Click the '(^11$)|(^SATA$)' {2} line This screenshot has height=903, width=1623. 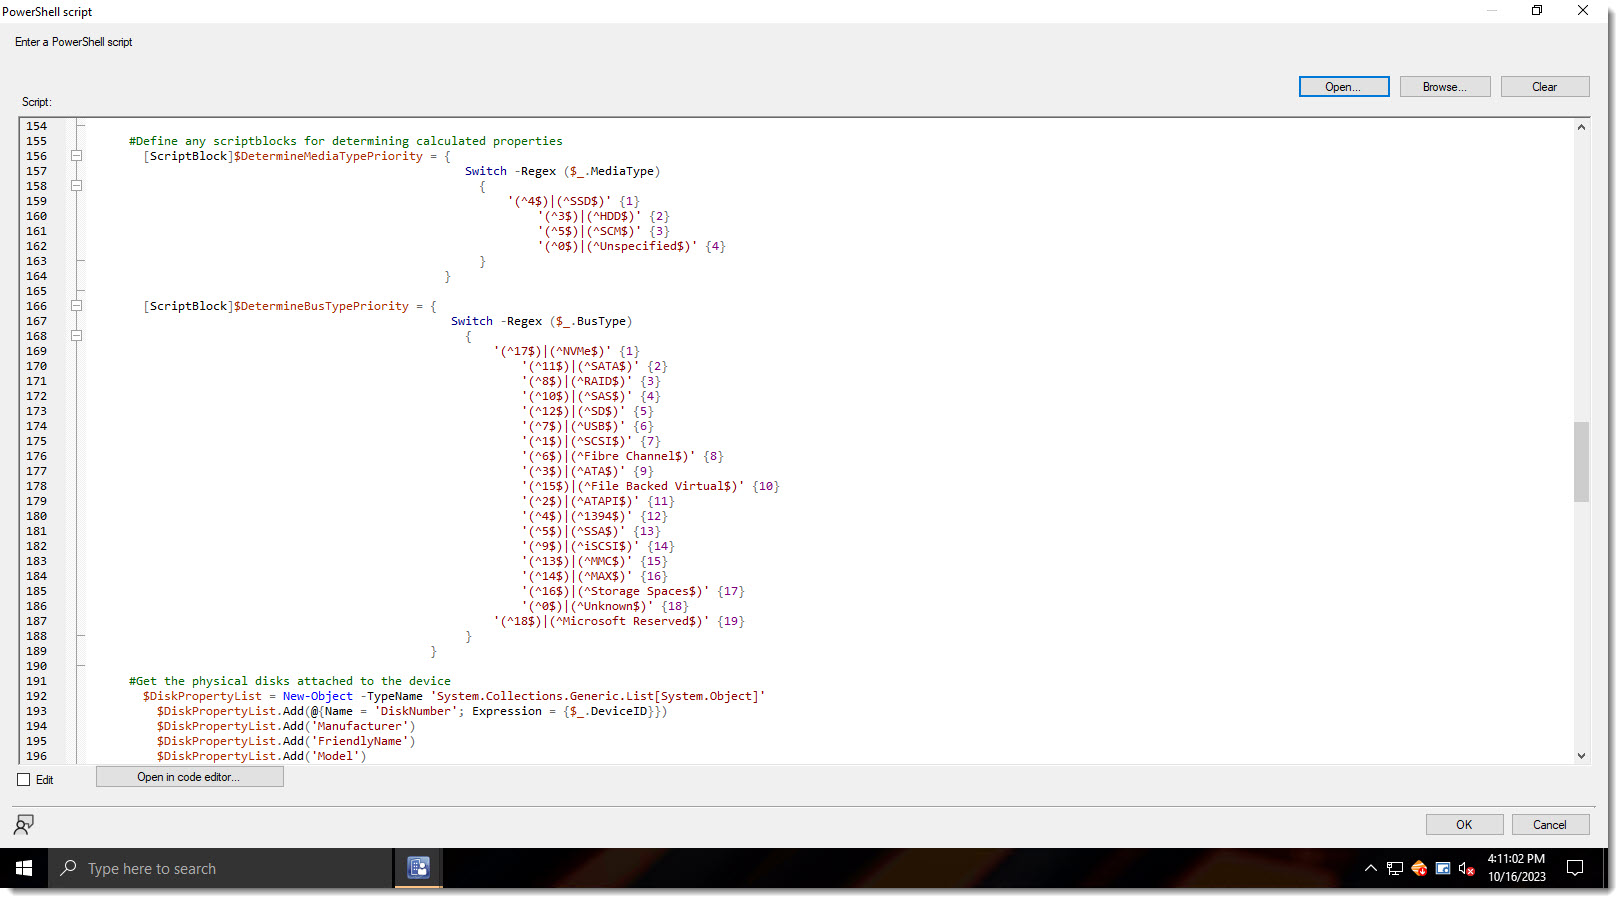click(x=594, y=366)
